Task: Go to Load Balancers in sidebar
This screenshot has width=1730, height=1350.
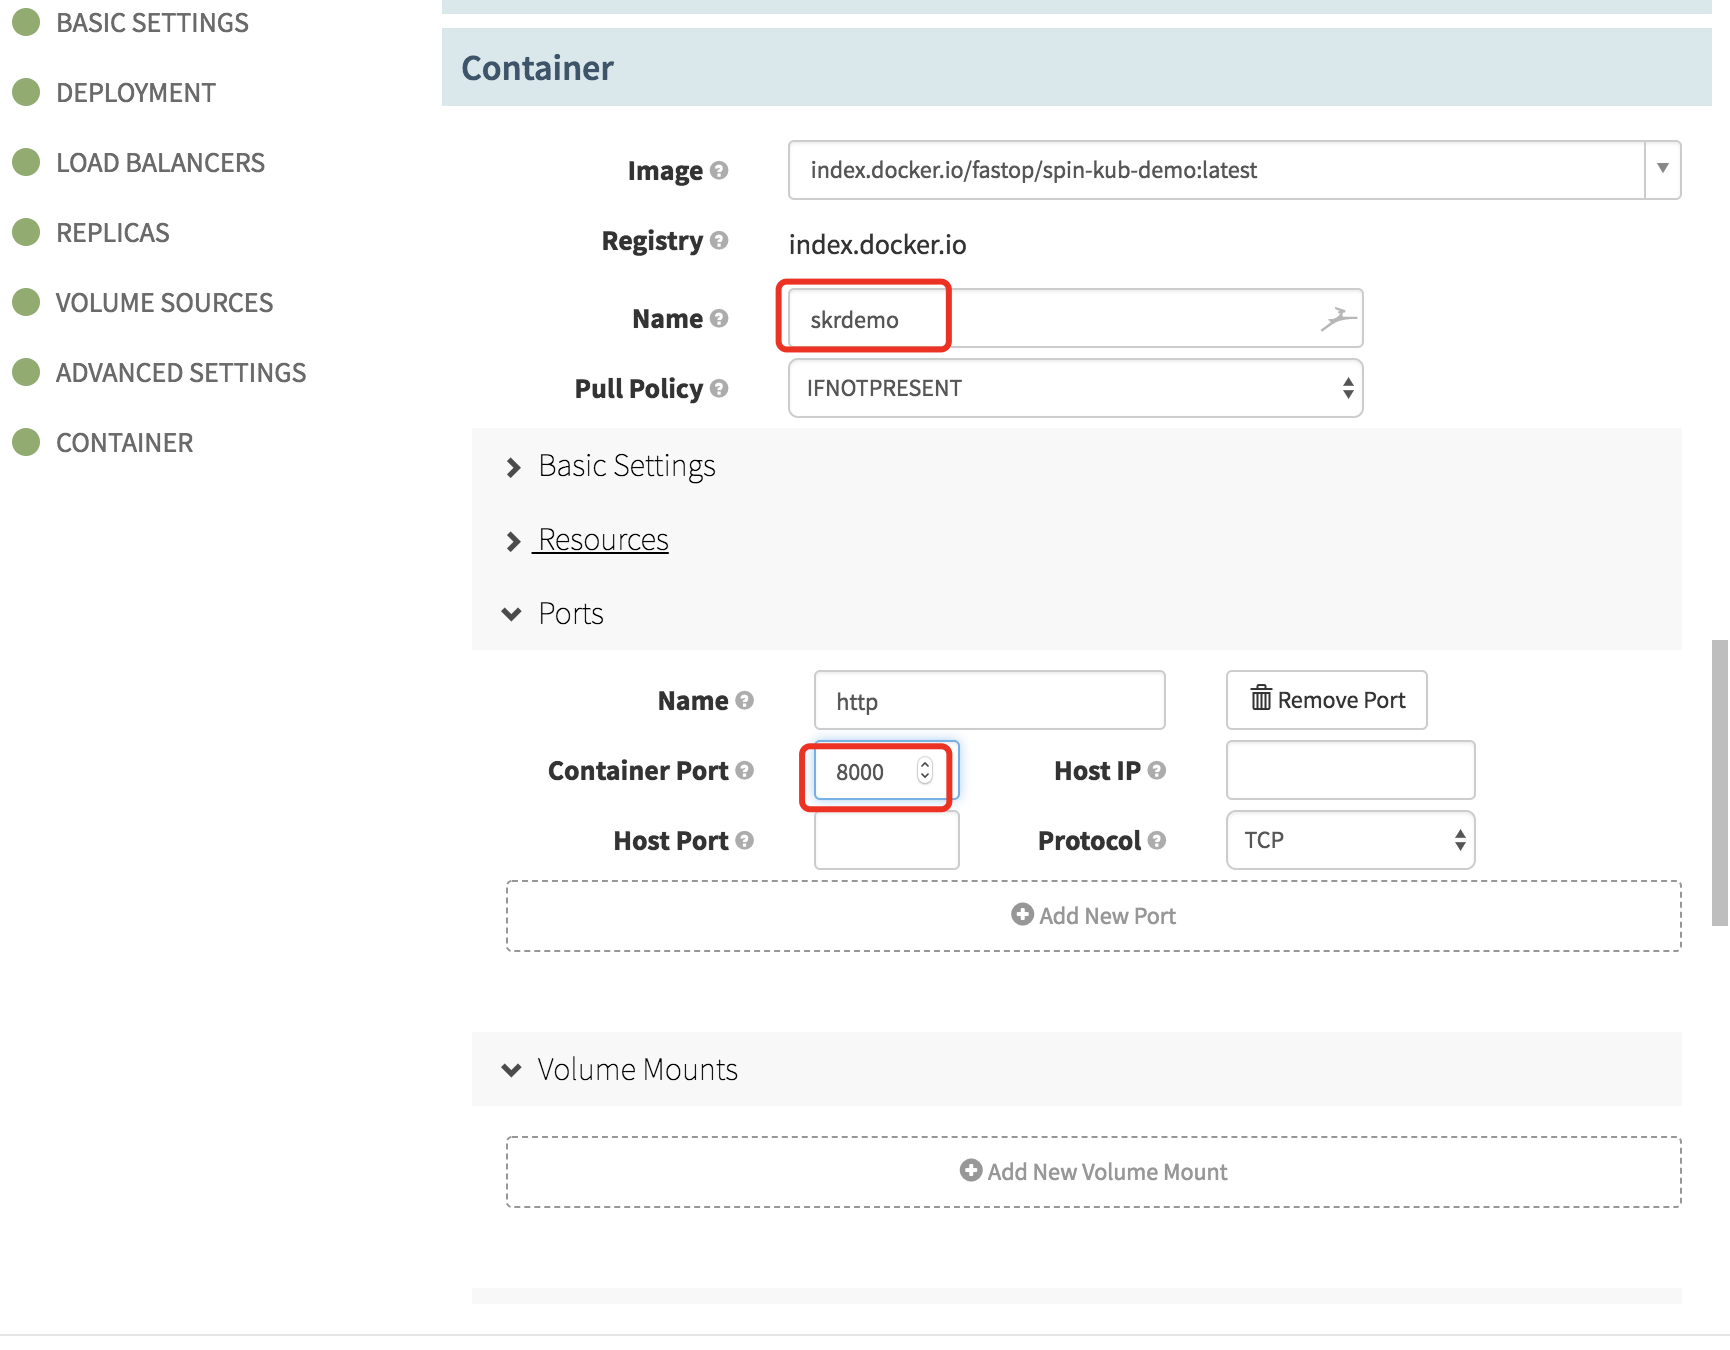Action: pos(160,163)
